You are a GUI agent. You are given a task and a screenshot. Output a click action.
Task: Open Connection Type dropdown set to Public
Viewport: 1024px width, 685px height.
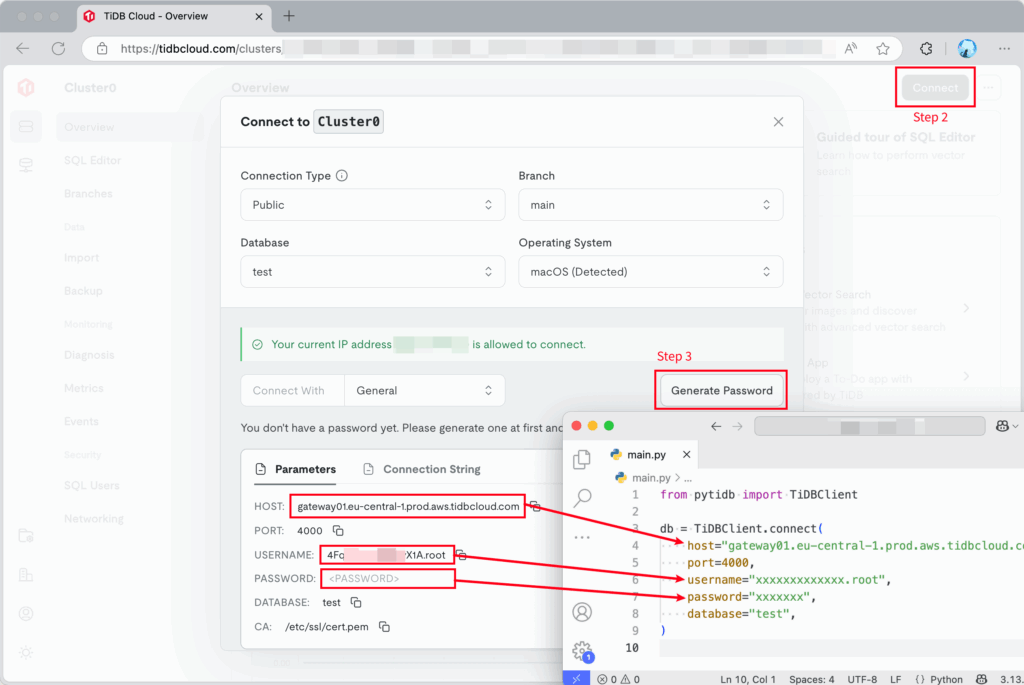pyautogui.click(x=372, y=205)
